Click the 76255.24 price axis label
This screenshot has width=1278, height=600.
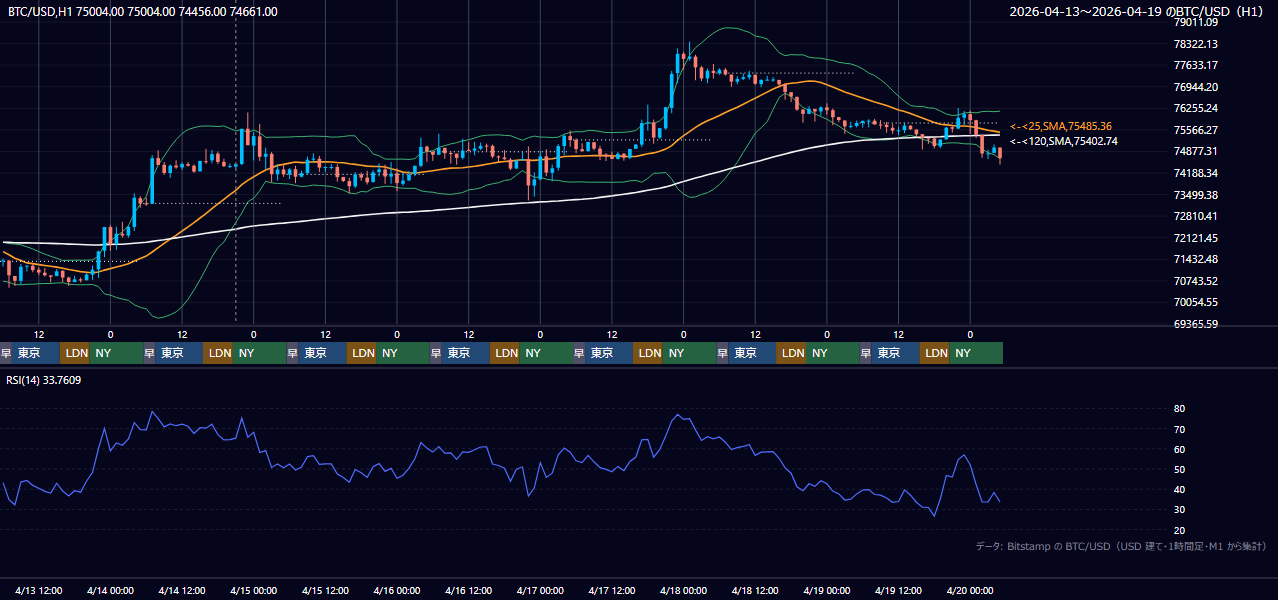(1196, 108)
